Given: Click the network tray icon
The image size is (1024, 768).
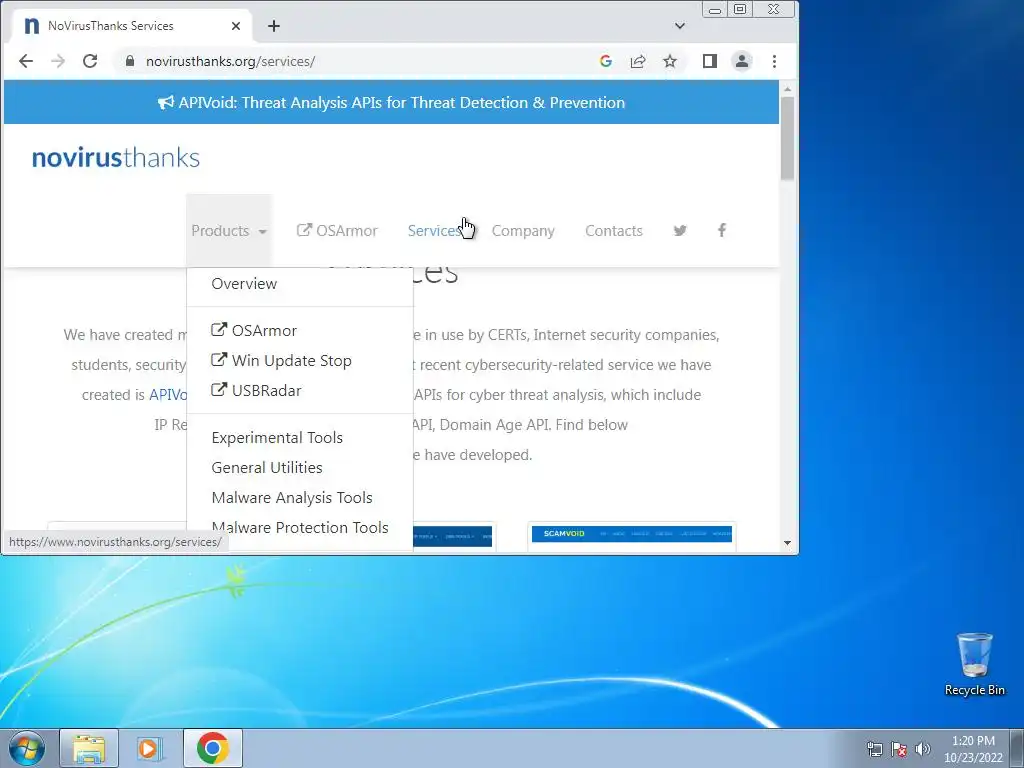Looking at the screenshot, I should click(874, 749).
